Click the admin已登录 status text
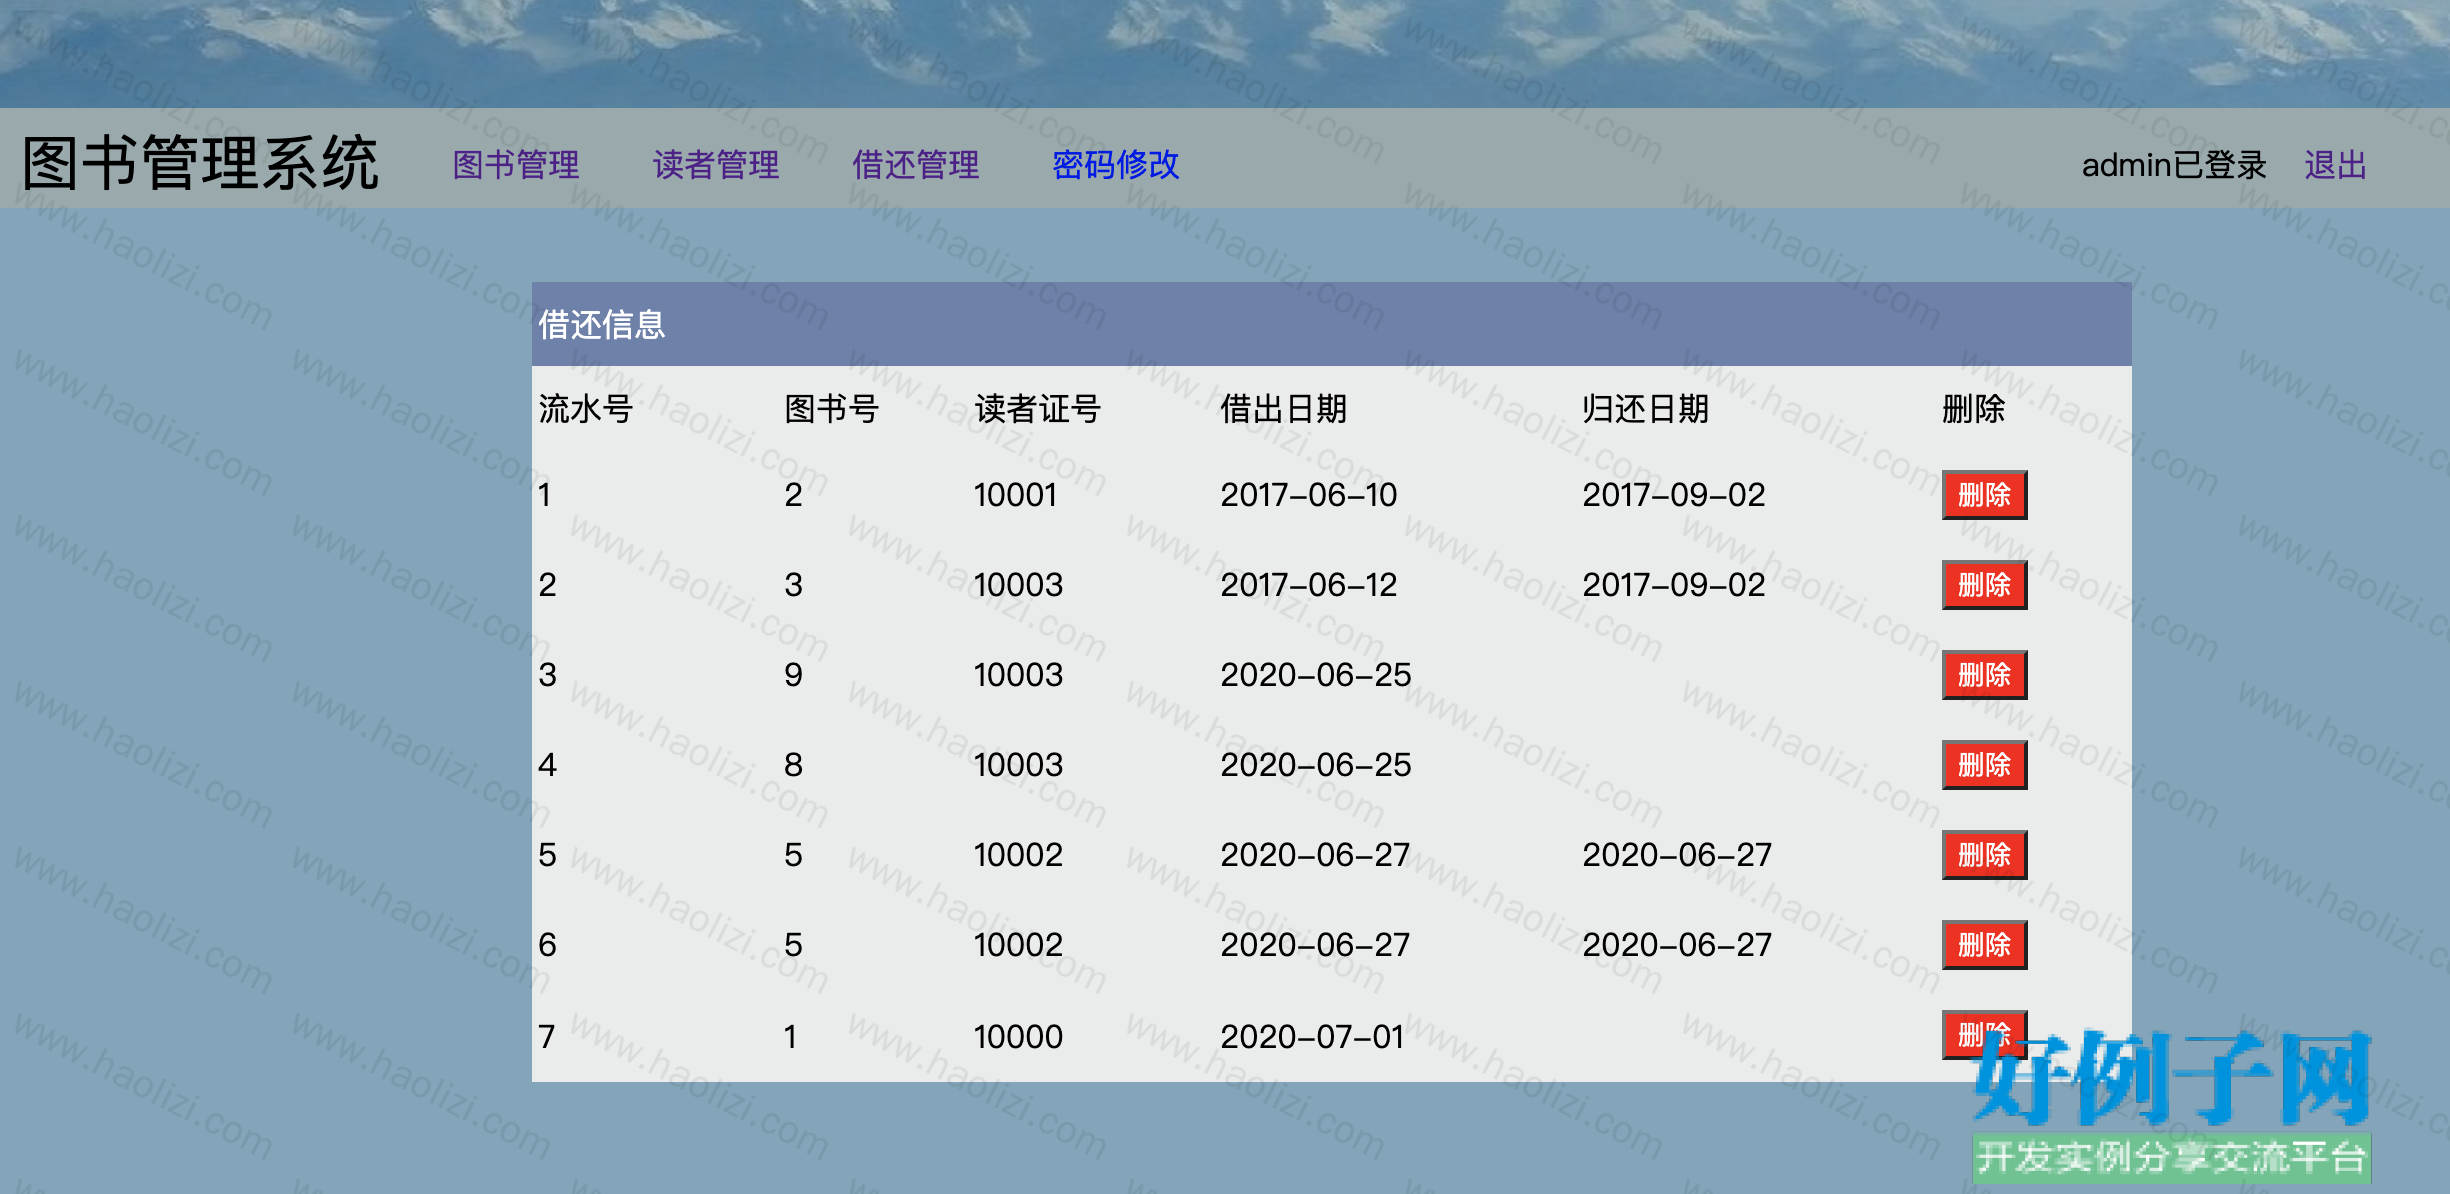 click(2174, 165)
